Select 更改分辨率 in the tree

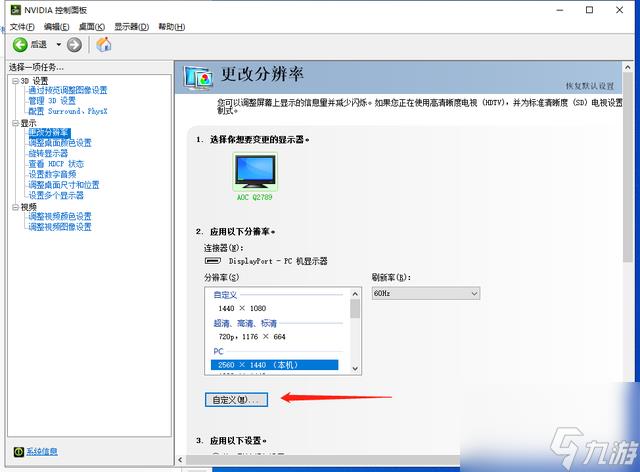pyautogui.click(x=49, y=133)
